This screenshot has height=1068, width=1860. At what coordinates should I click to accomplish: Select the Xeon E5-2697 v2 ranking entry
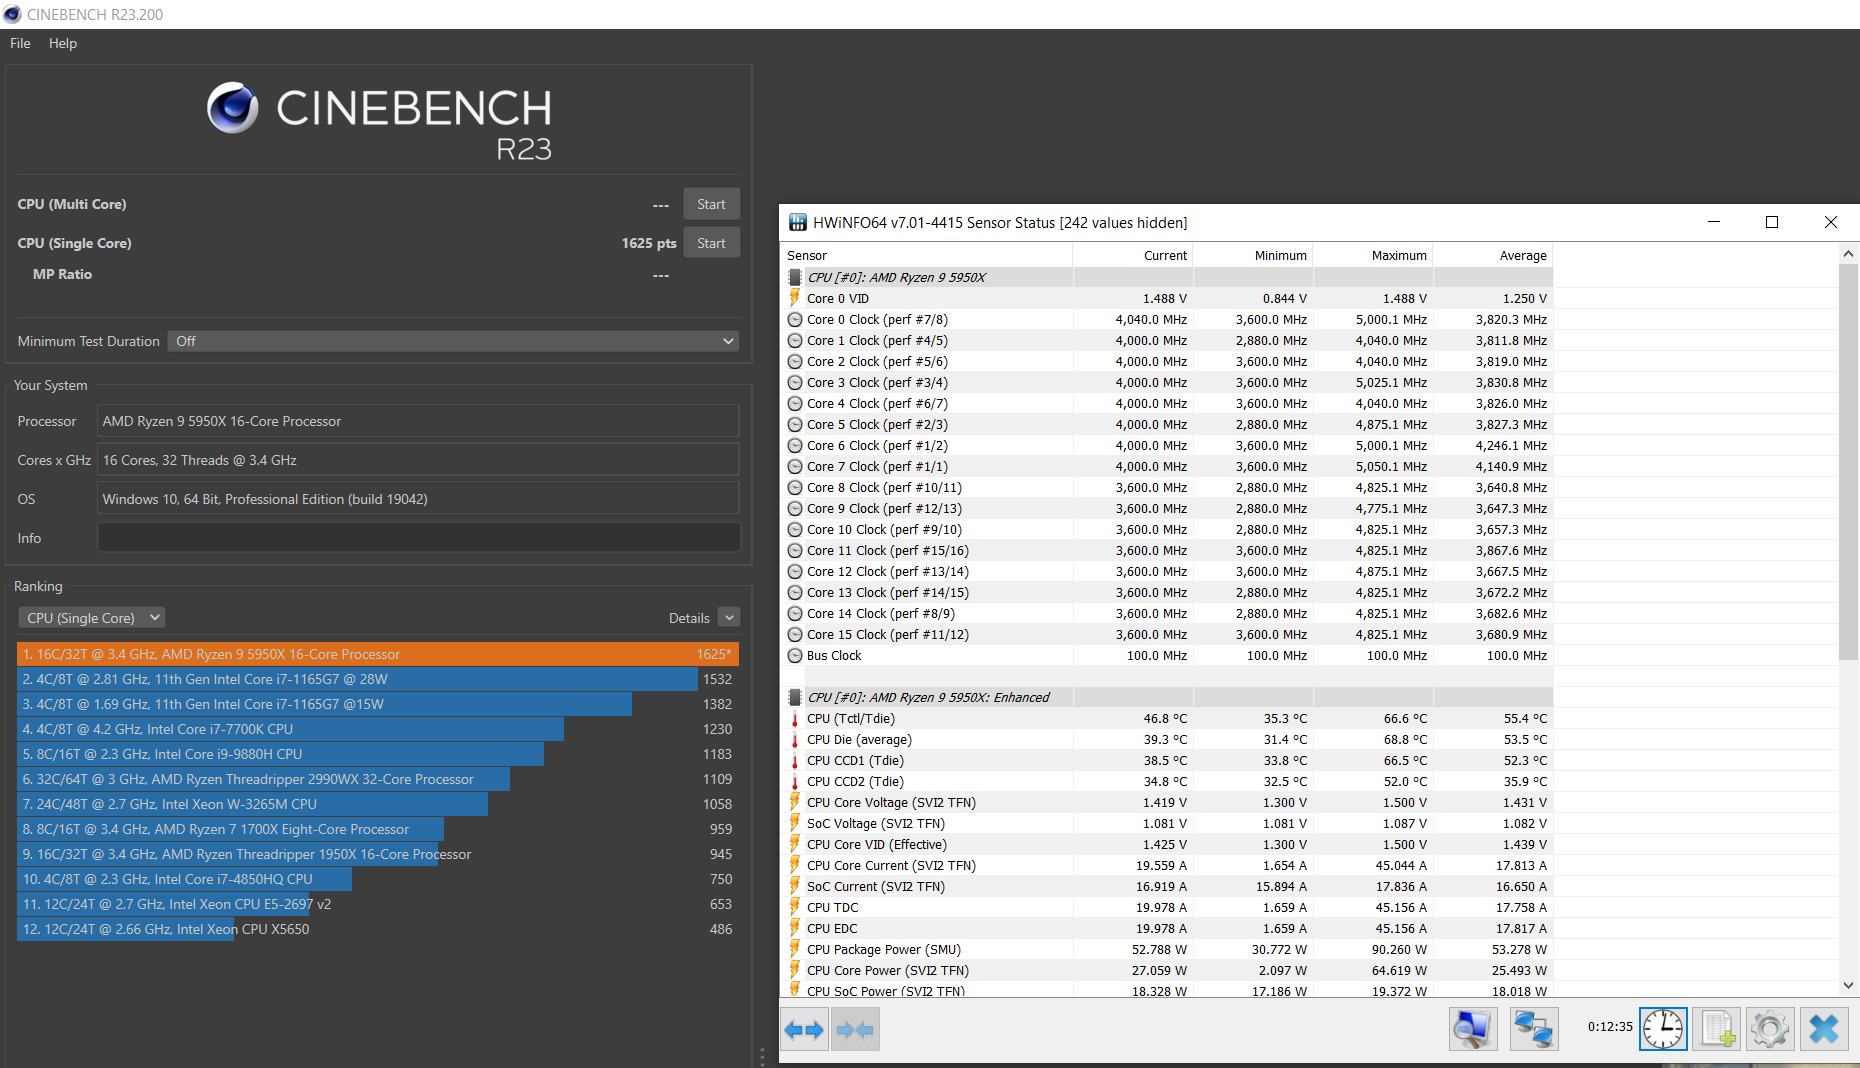click(x=378, y=904)
